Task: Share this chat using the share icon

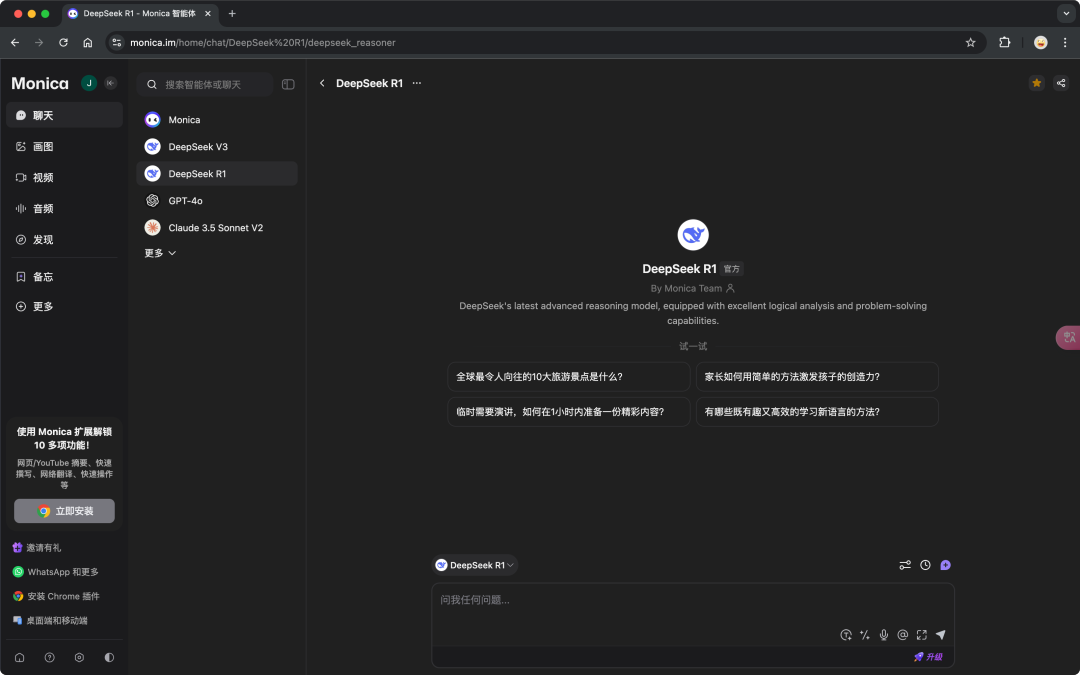Action: point(1061,83)
